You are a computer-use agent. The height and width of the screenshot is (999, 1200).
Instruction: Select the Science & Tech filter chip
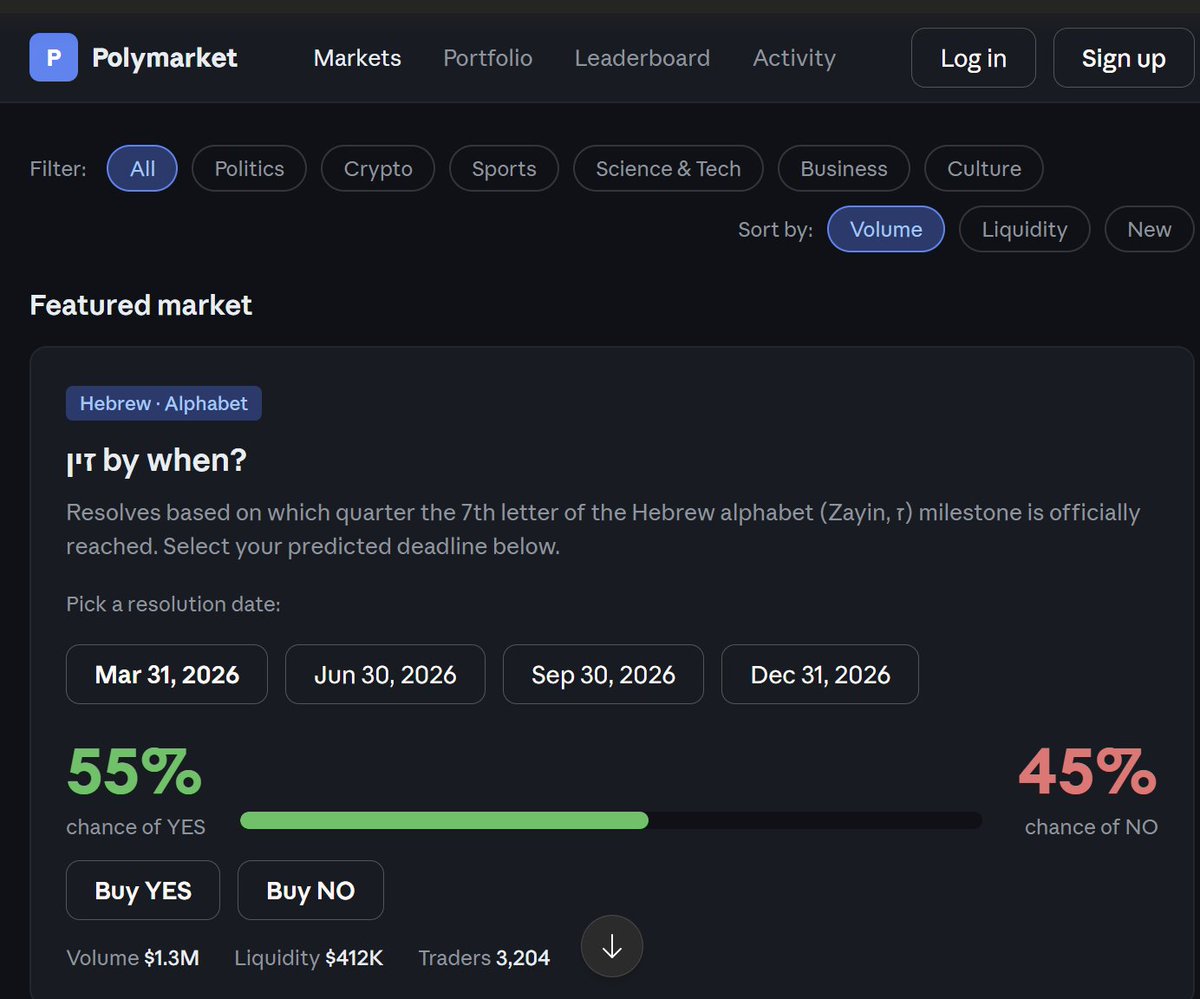pyautogui.click(x=668, y=169)
